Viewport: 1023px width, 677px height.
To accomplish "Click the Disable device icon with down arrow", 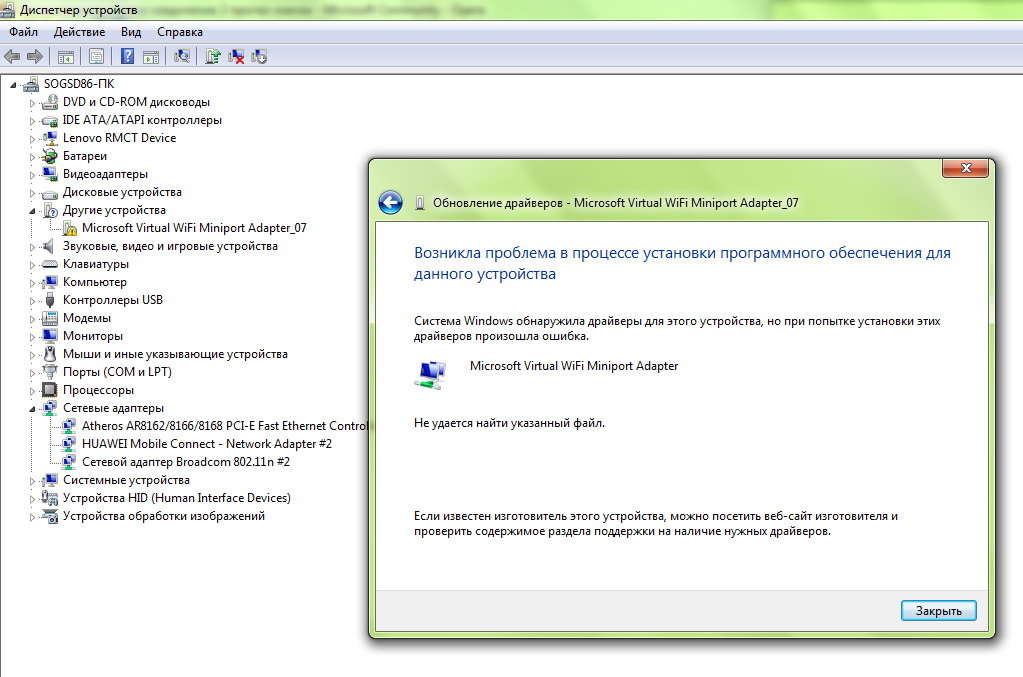I will 259,57.
